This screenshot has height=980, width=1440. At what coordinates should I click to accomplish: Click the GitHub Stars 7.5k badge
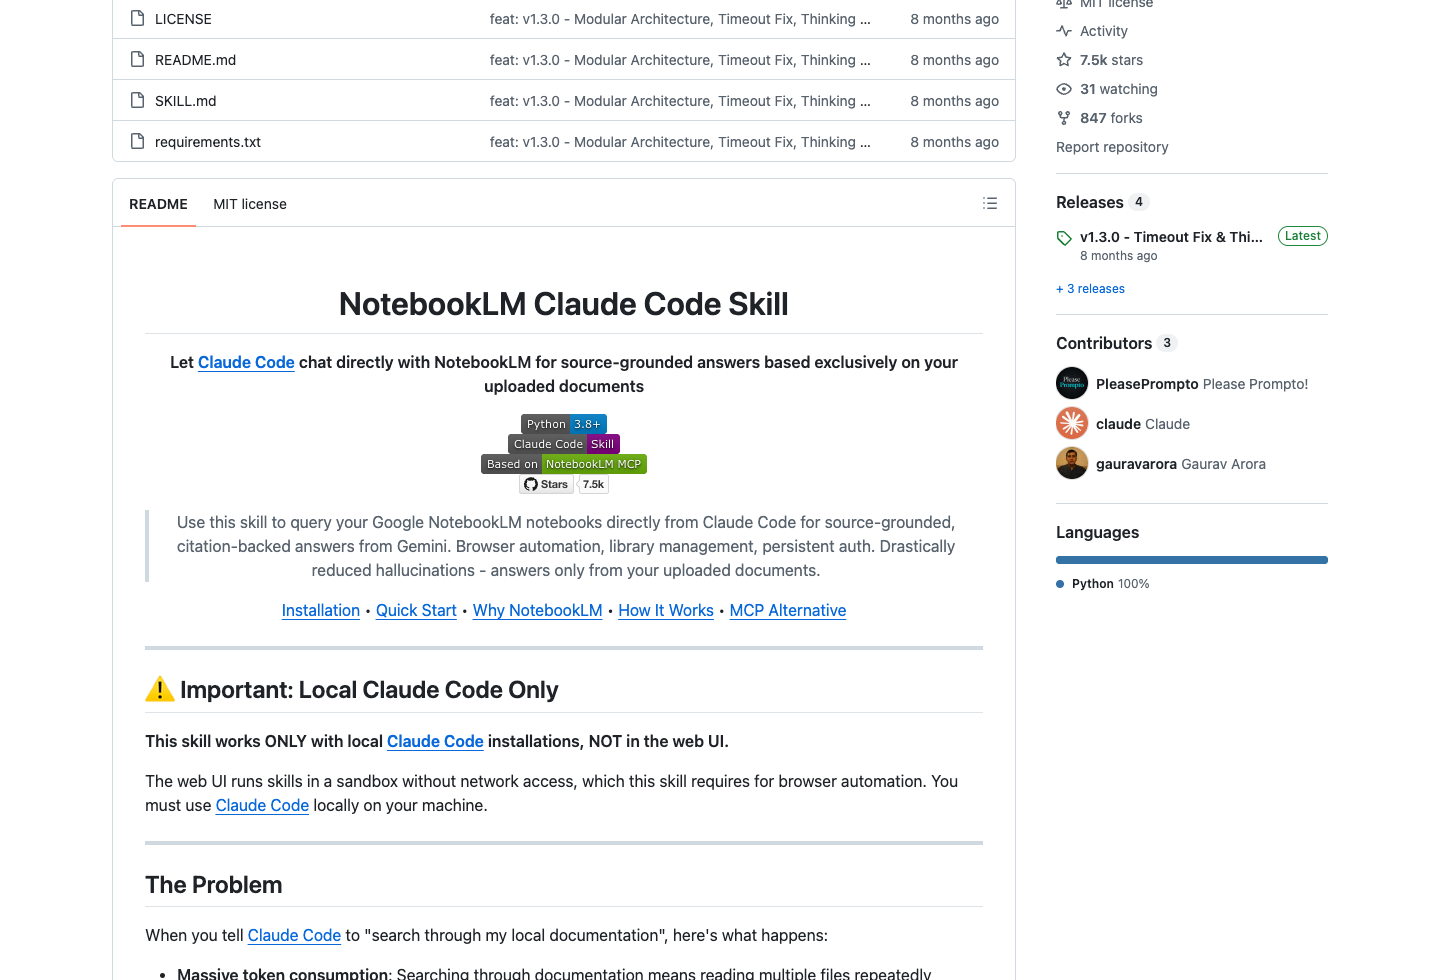(x=564, y=484)
